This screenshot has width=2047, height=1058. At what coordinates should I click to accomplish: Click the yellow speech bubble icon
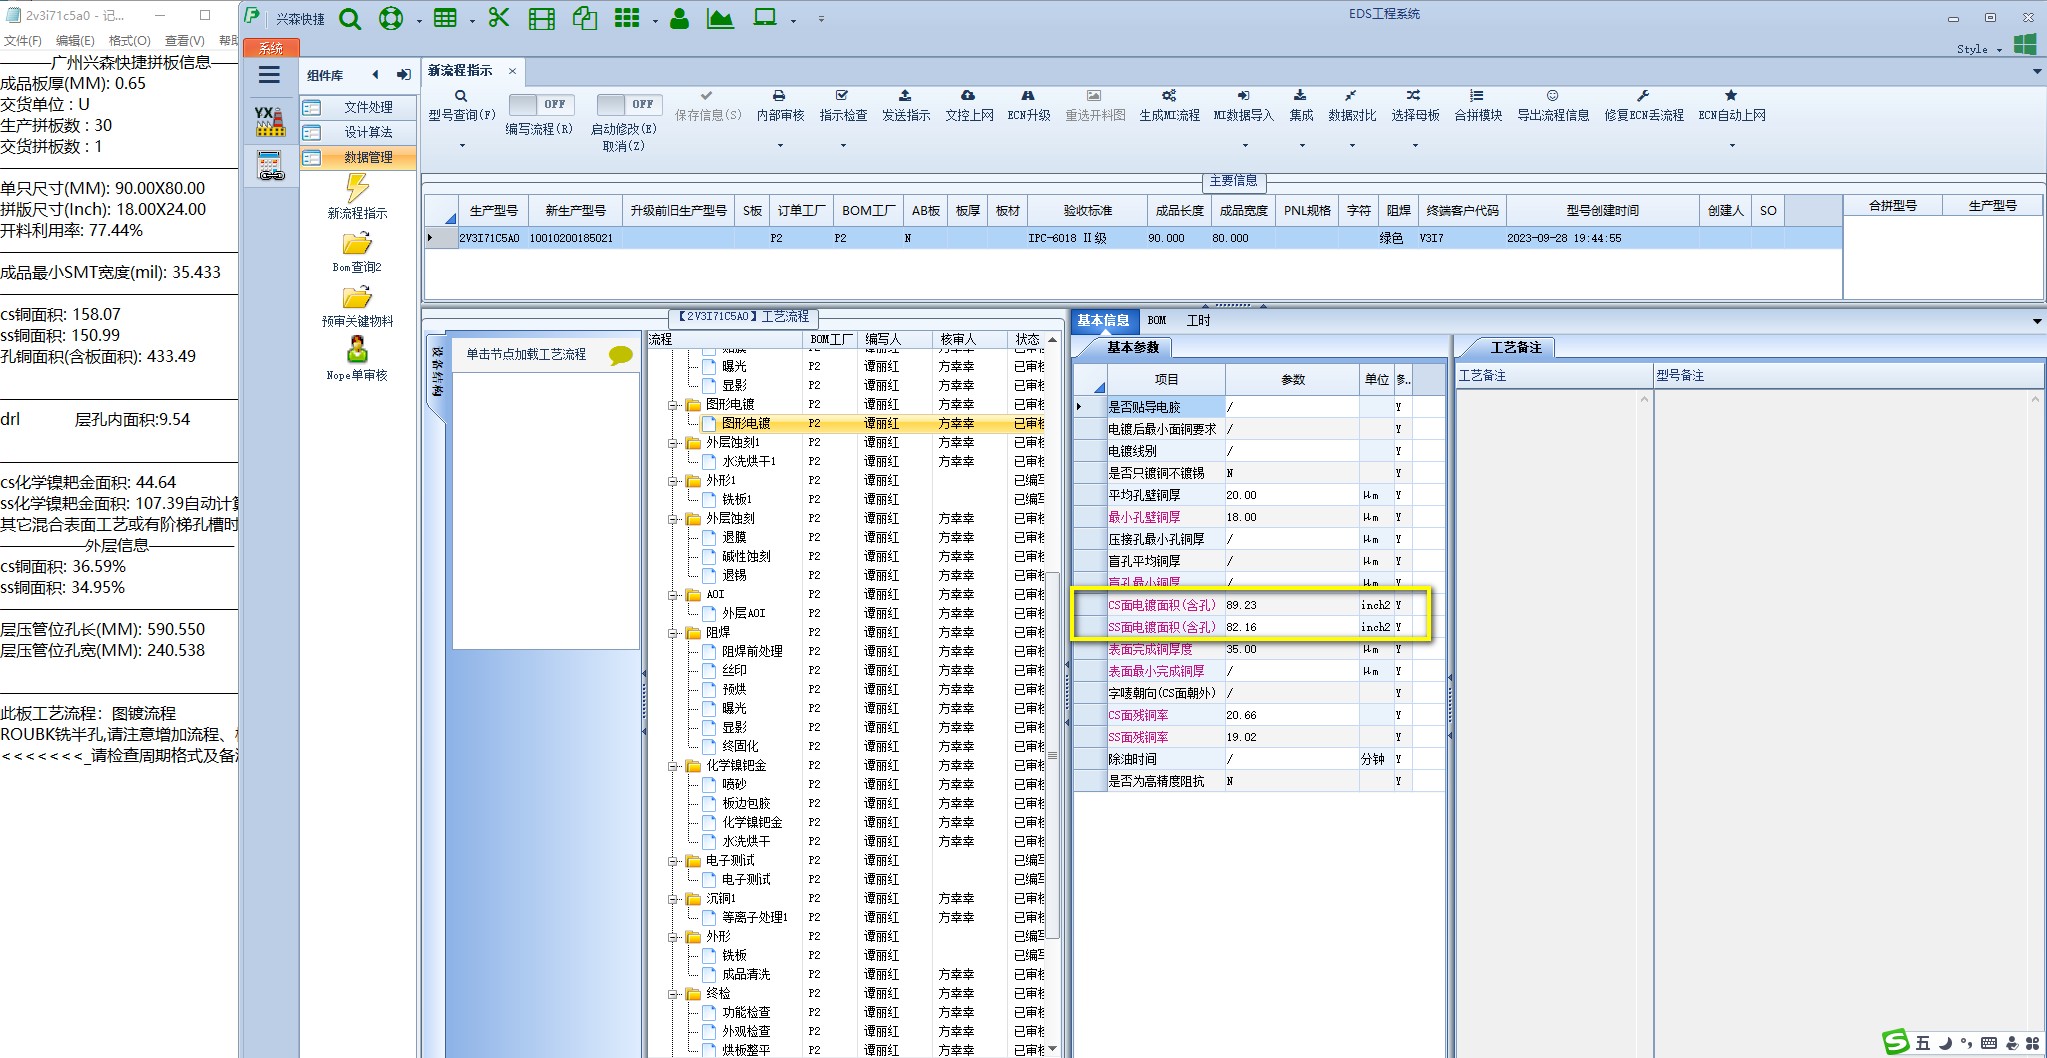(620, 355)
